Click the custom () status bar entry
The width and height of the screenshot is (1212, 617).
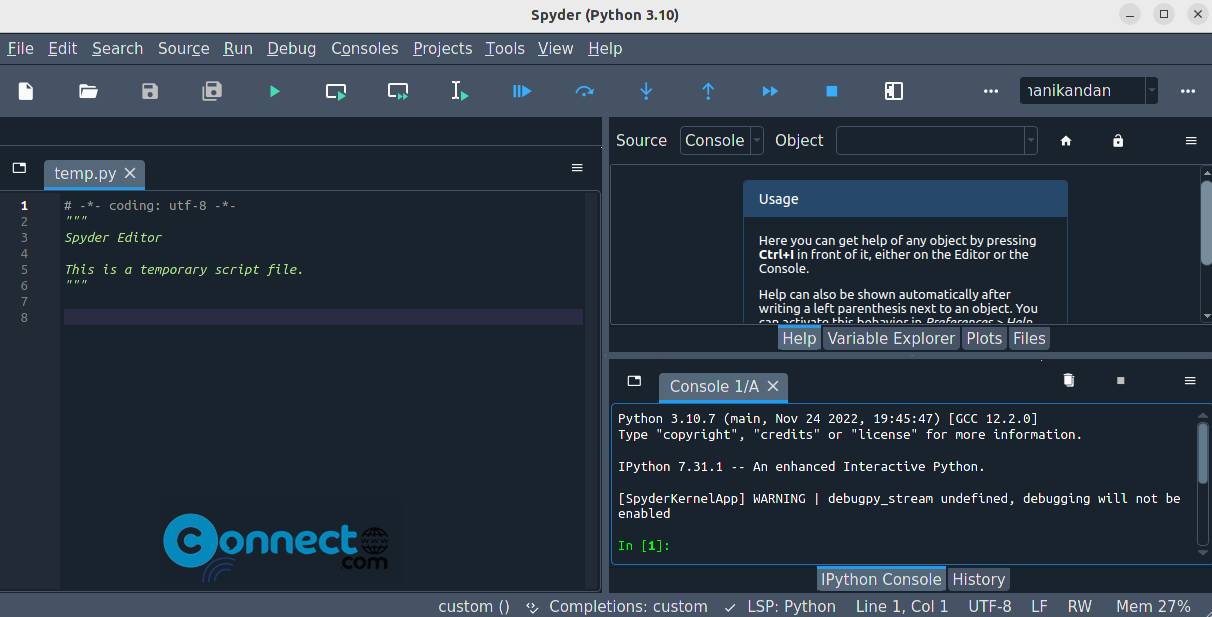coord(474,606)
